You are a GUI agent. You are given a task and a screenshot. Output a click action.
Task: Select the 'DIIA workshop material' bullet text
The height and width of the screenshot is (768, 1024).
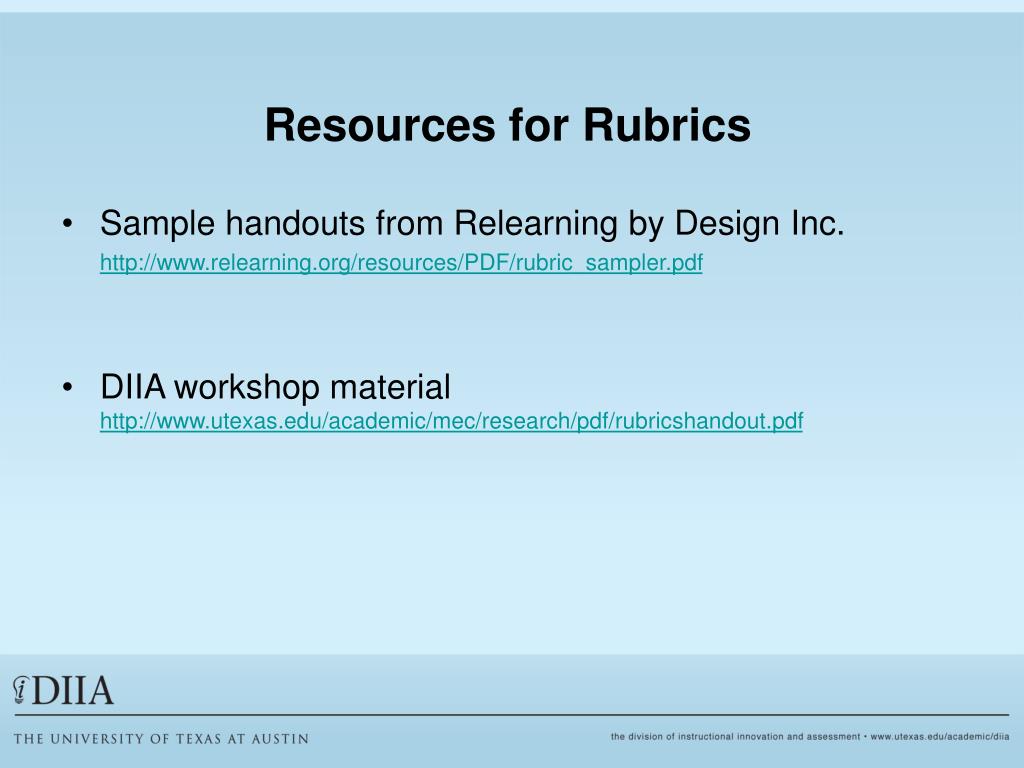pyautogui.click(x=275, y=387)
